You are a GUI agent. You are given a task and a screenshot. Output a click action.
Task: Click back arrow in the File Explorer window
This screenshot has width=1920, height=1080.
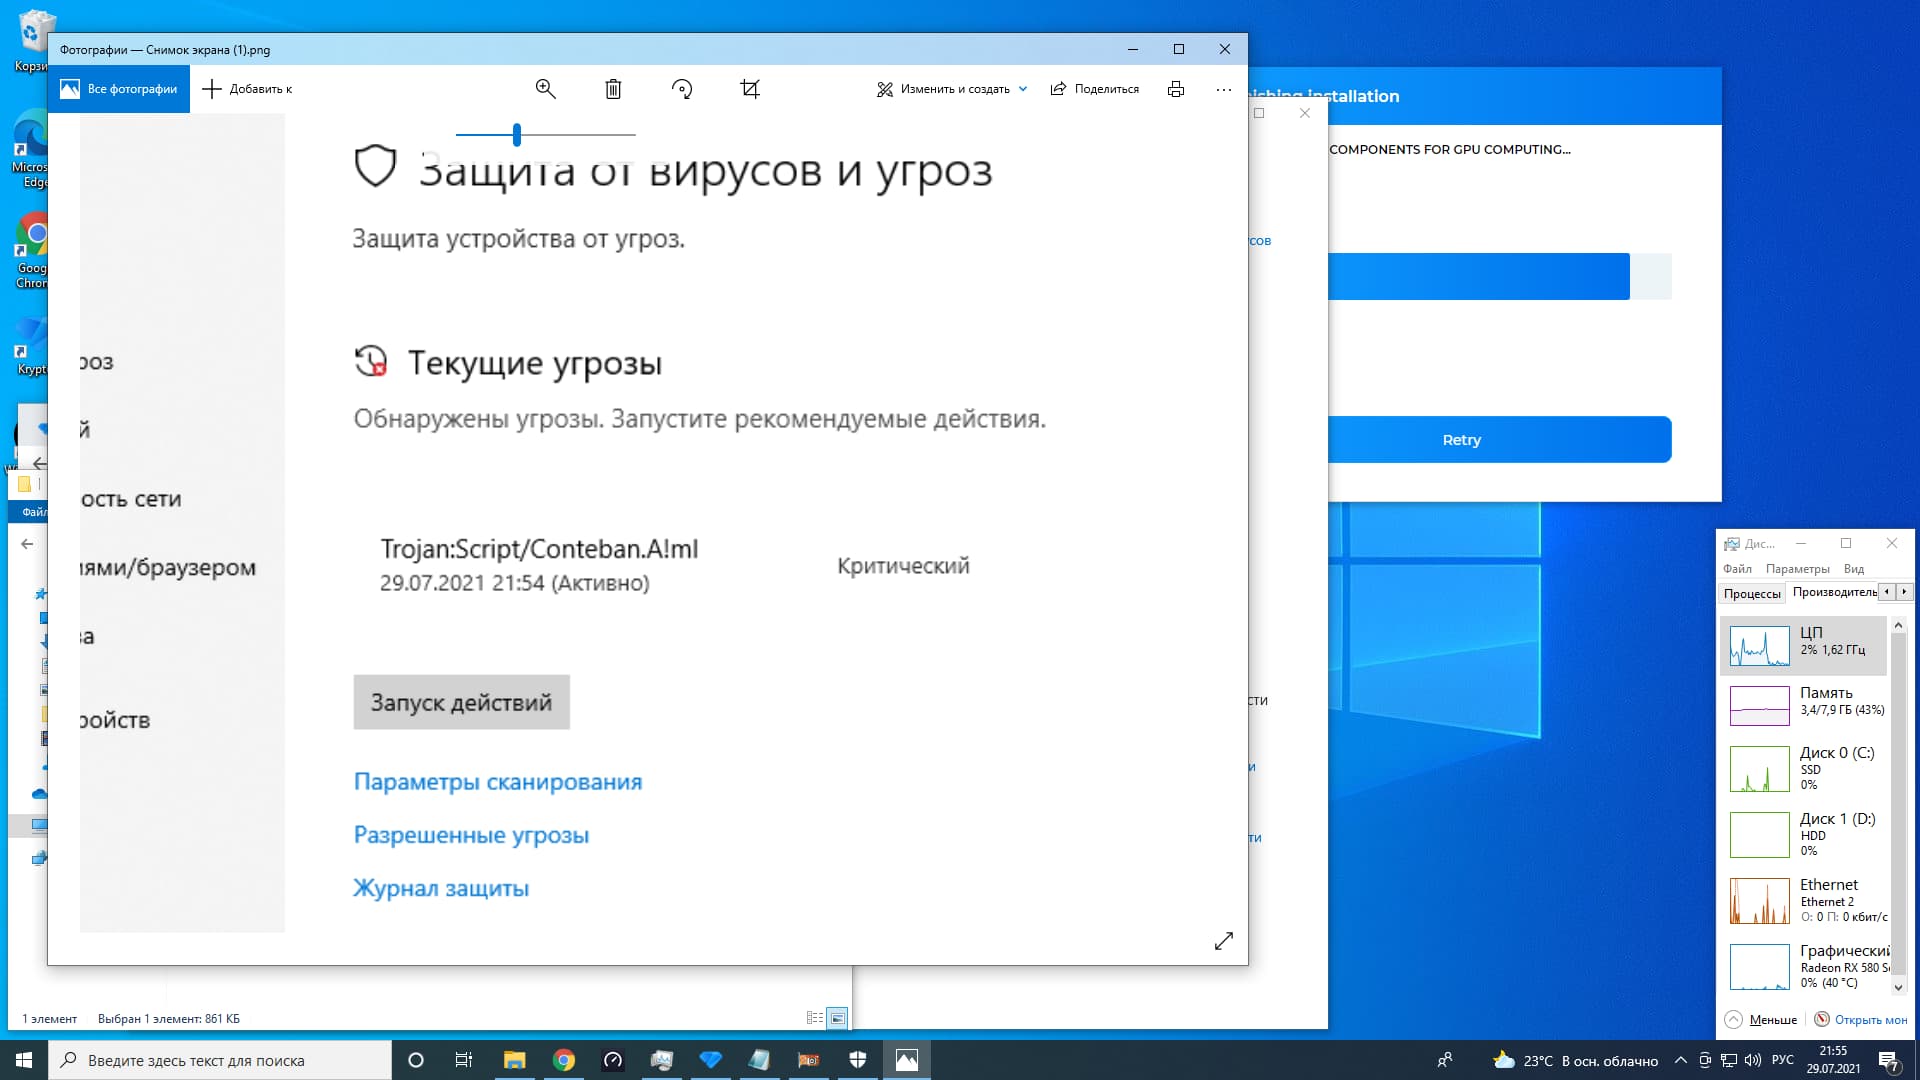point(27,544)
